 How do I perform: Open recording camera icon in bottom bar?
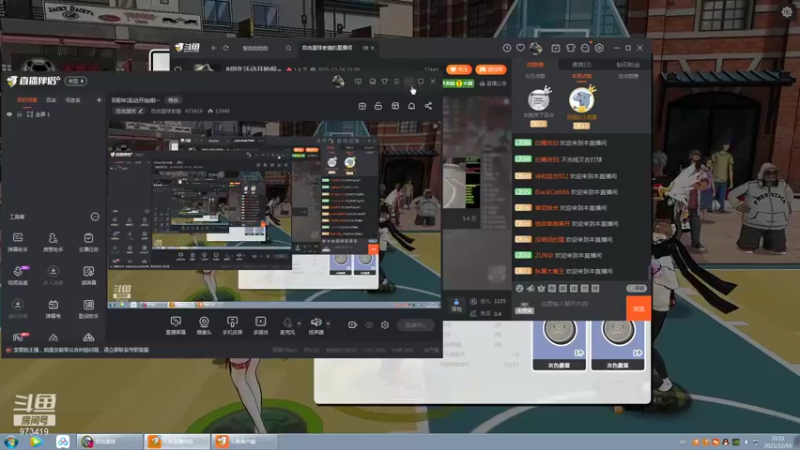point(352,325)
